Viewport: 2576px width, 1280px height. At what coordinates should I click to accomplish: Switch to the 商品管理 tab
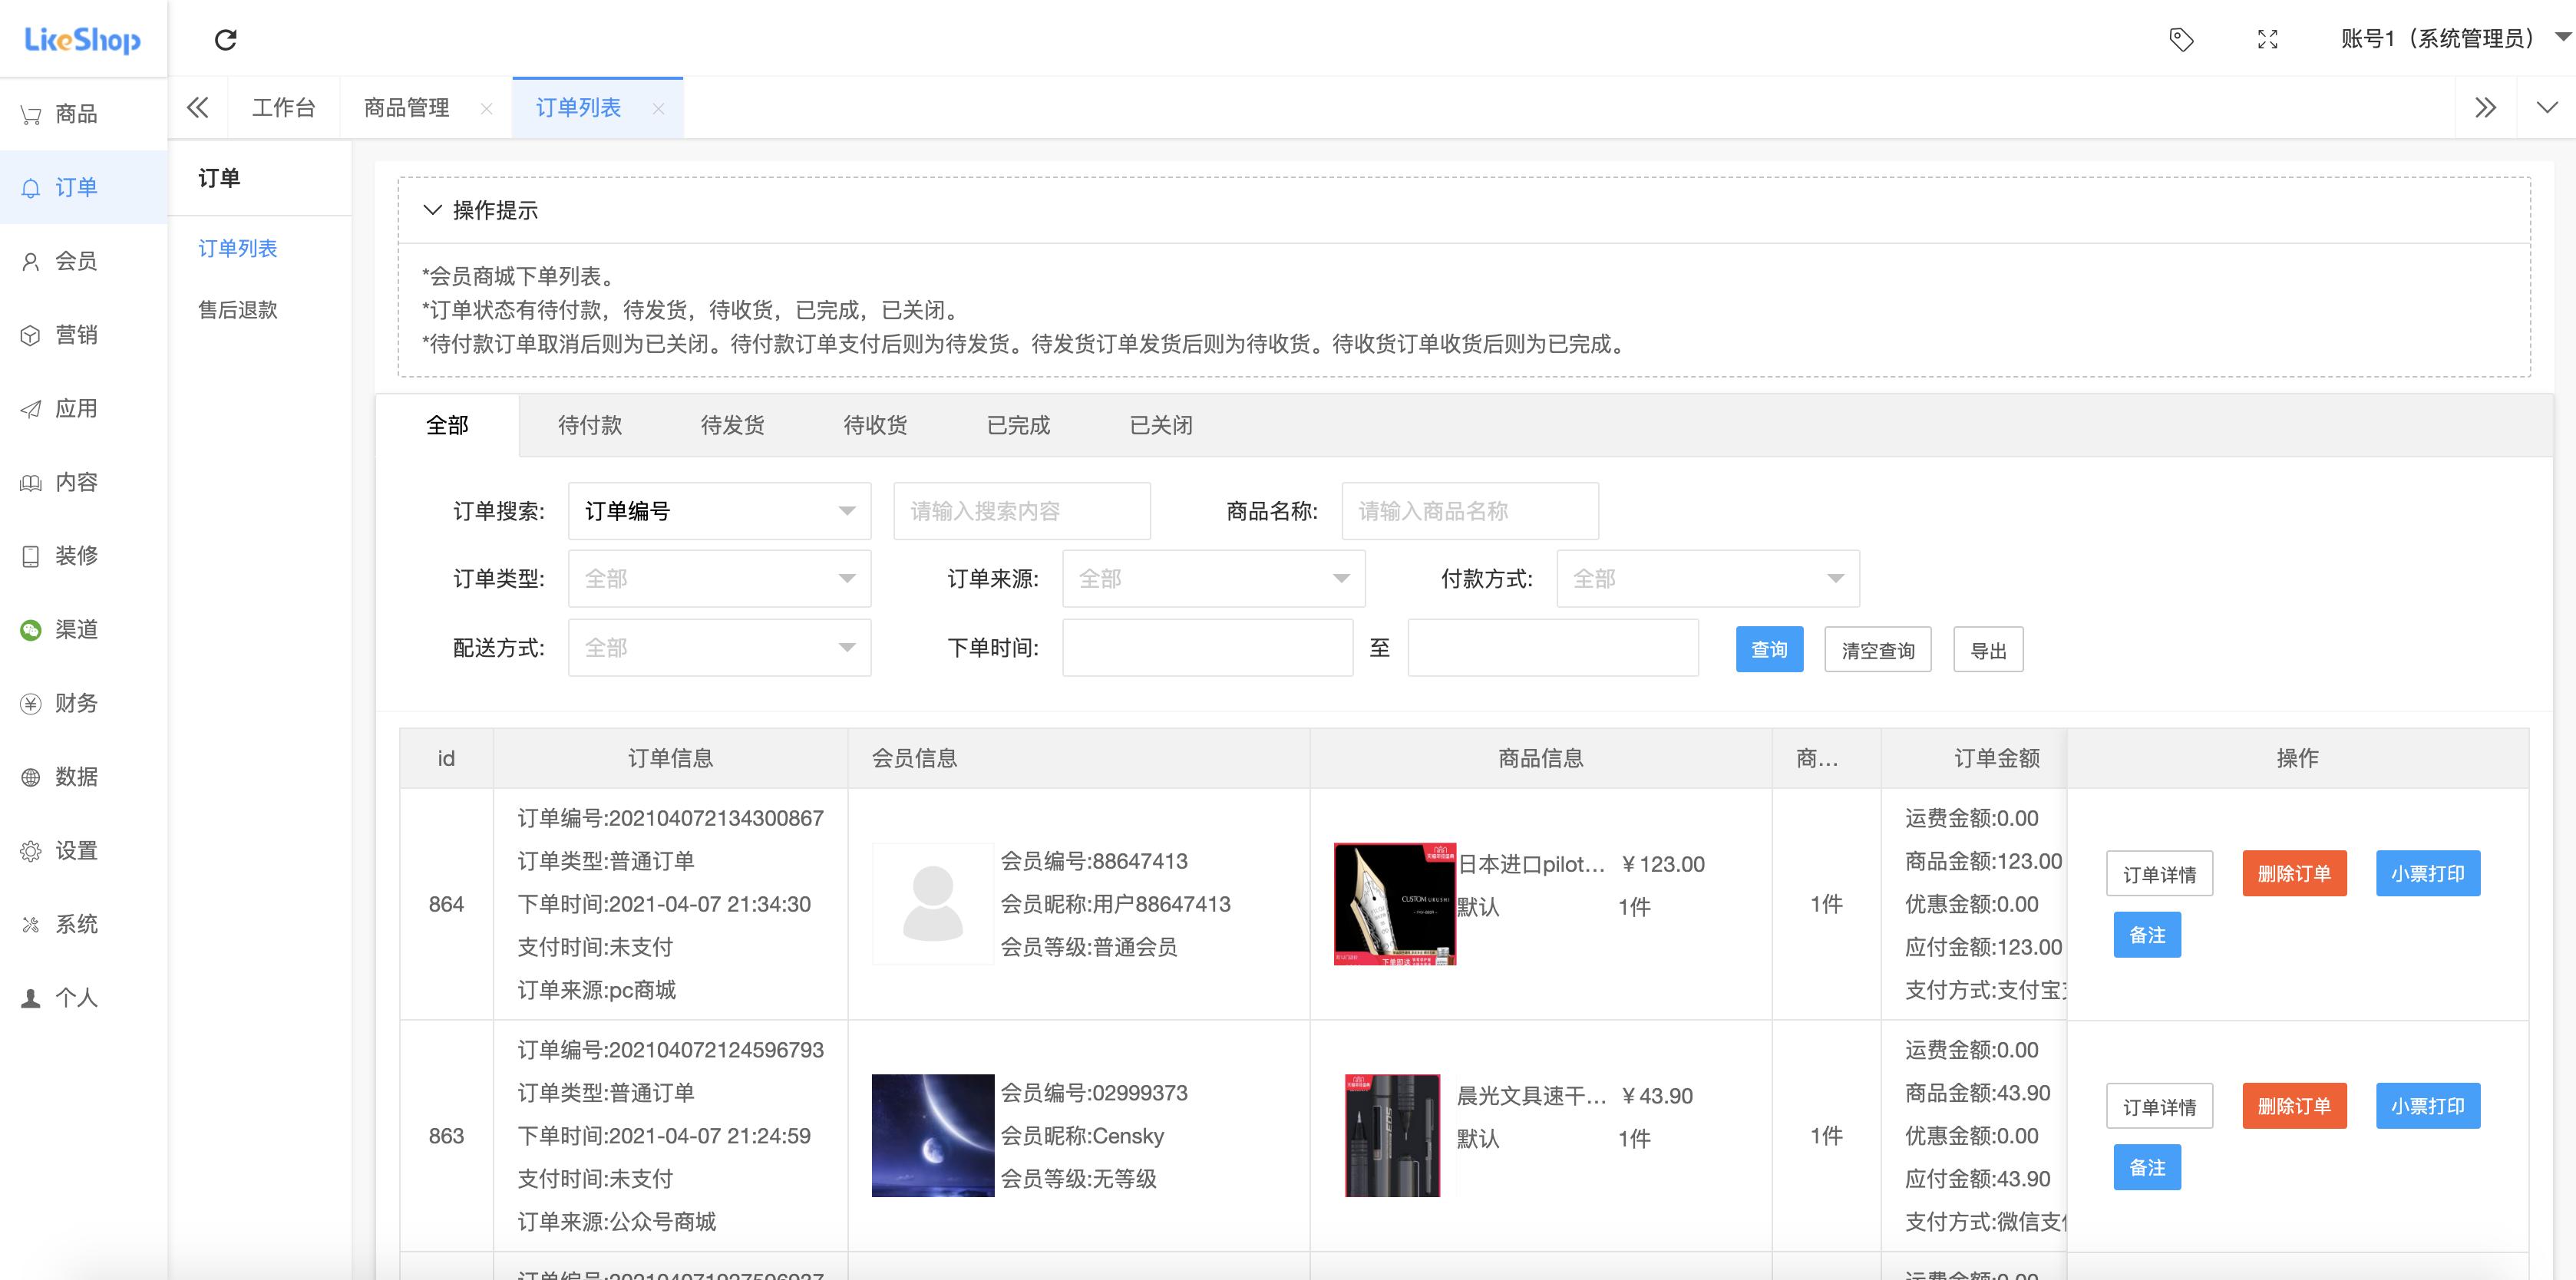click(x=406, y=107)
